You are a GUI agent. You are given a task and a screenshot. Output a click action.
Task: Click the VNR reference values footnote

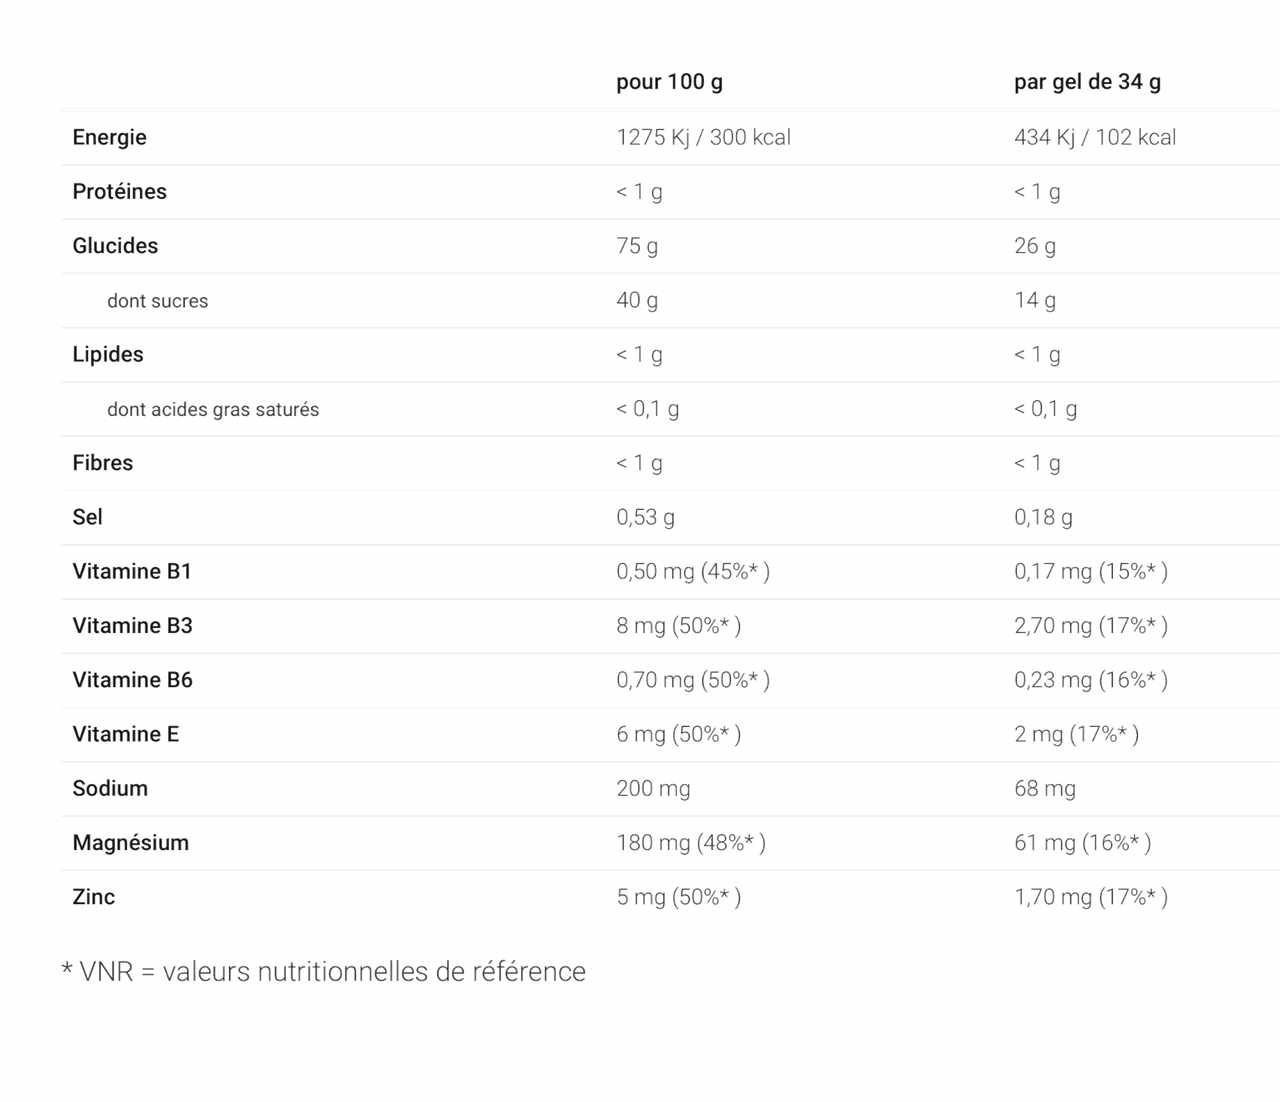tap(323, 971)
